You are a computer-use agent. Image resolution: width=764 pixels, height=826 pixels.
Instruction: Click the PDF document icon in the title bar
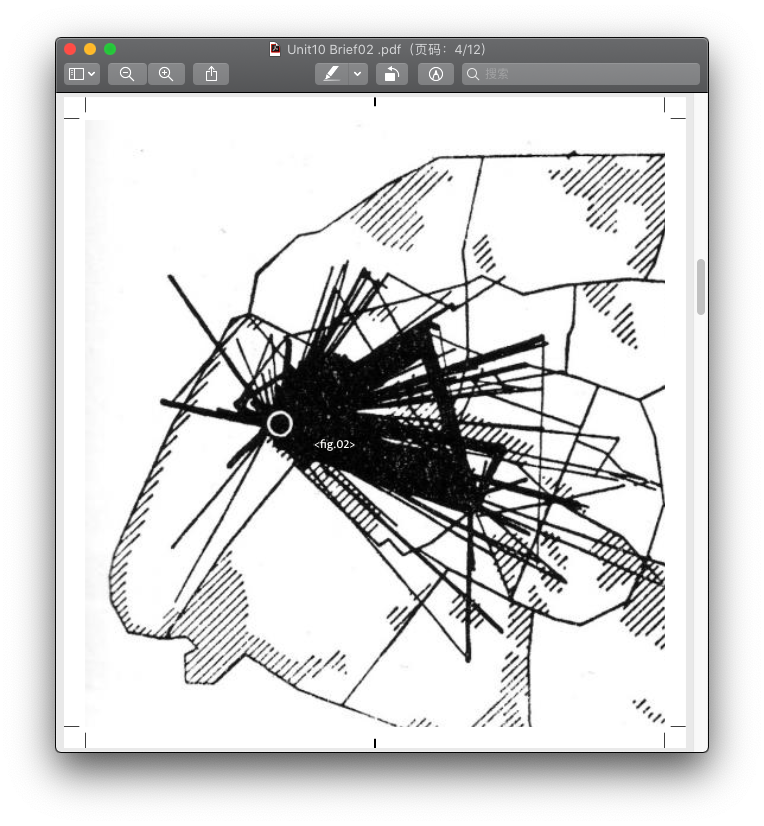pyautogui.click(x=275, y=49)
